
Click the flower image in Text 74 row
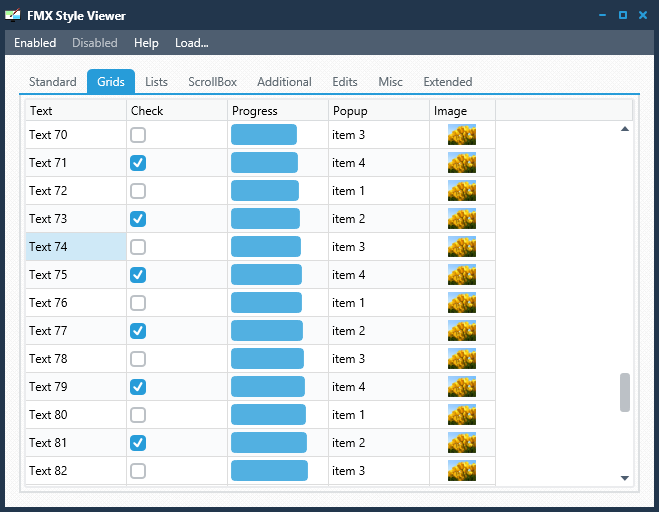click(x=462, y=246)
